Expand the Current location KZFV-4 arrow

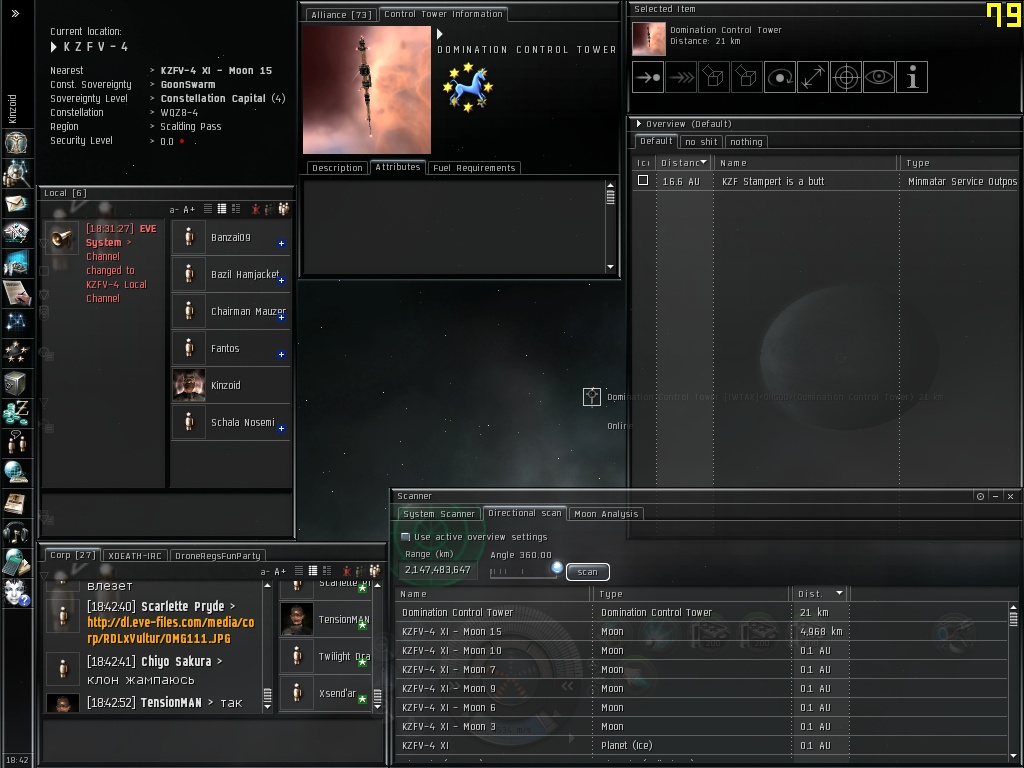pyautogui.click(x=54, y=47)
